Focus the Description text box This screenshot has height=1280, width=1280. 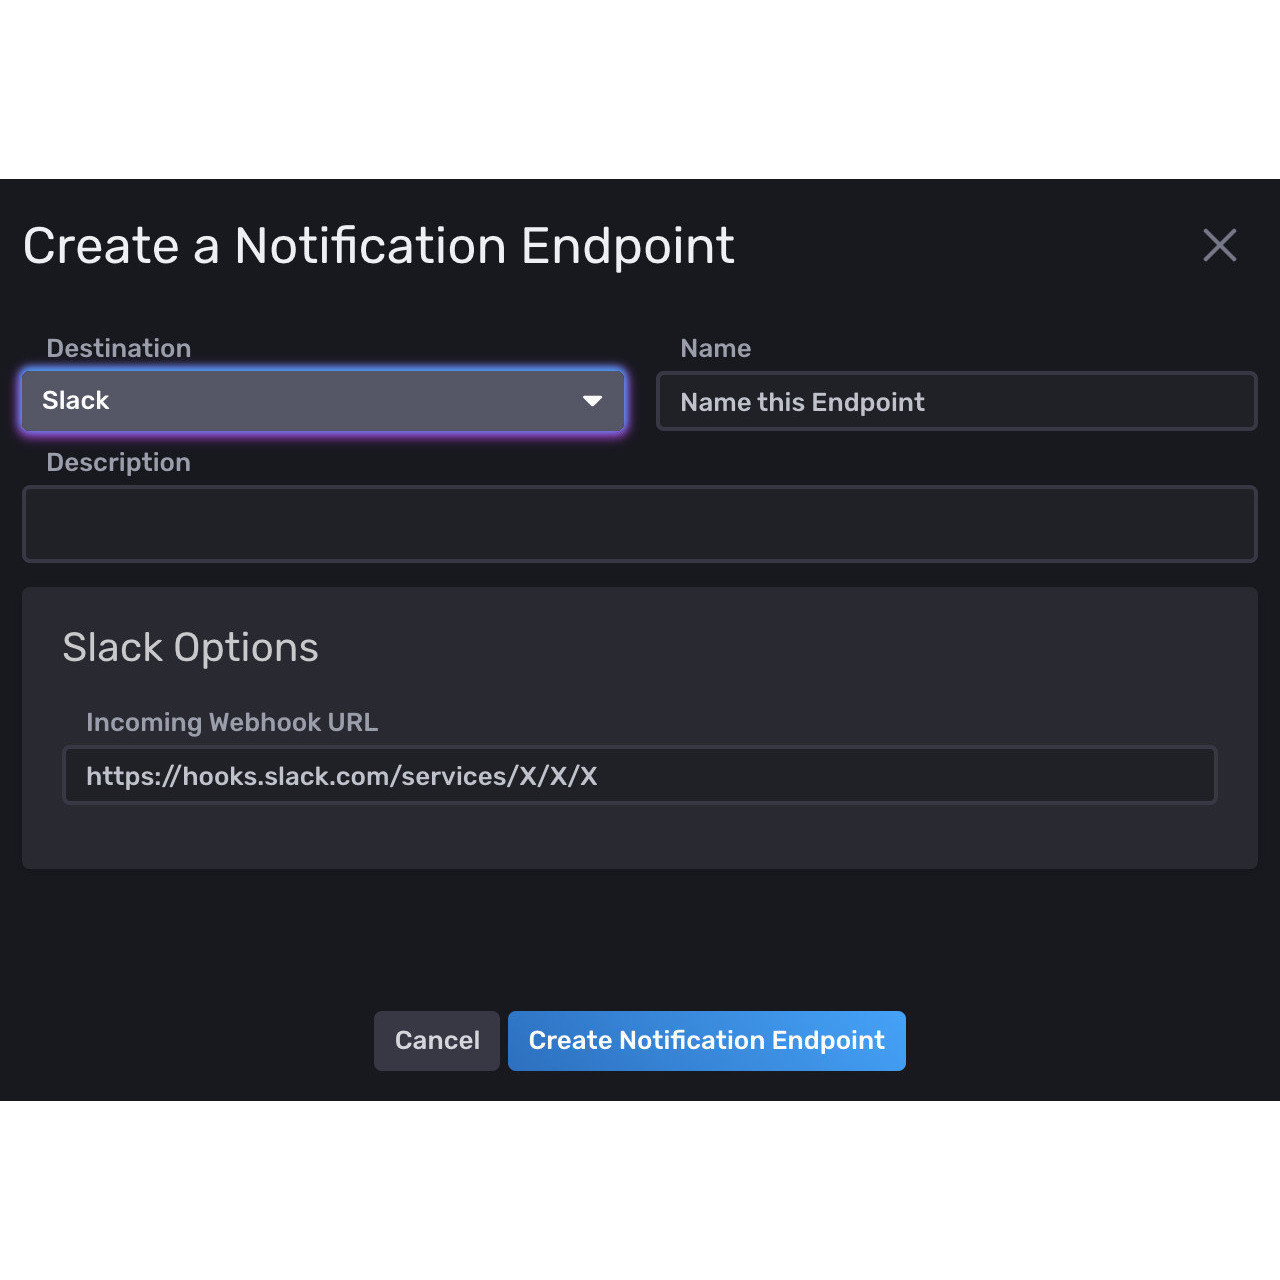(x=640, y=524)
